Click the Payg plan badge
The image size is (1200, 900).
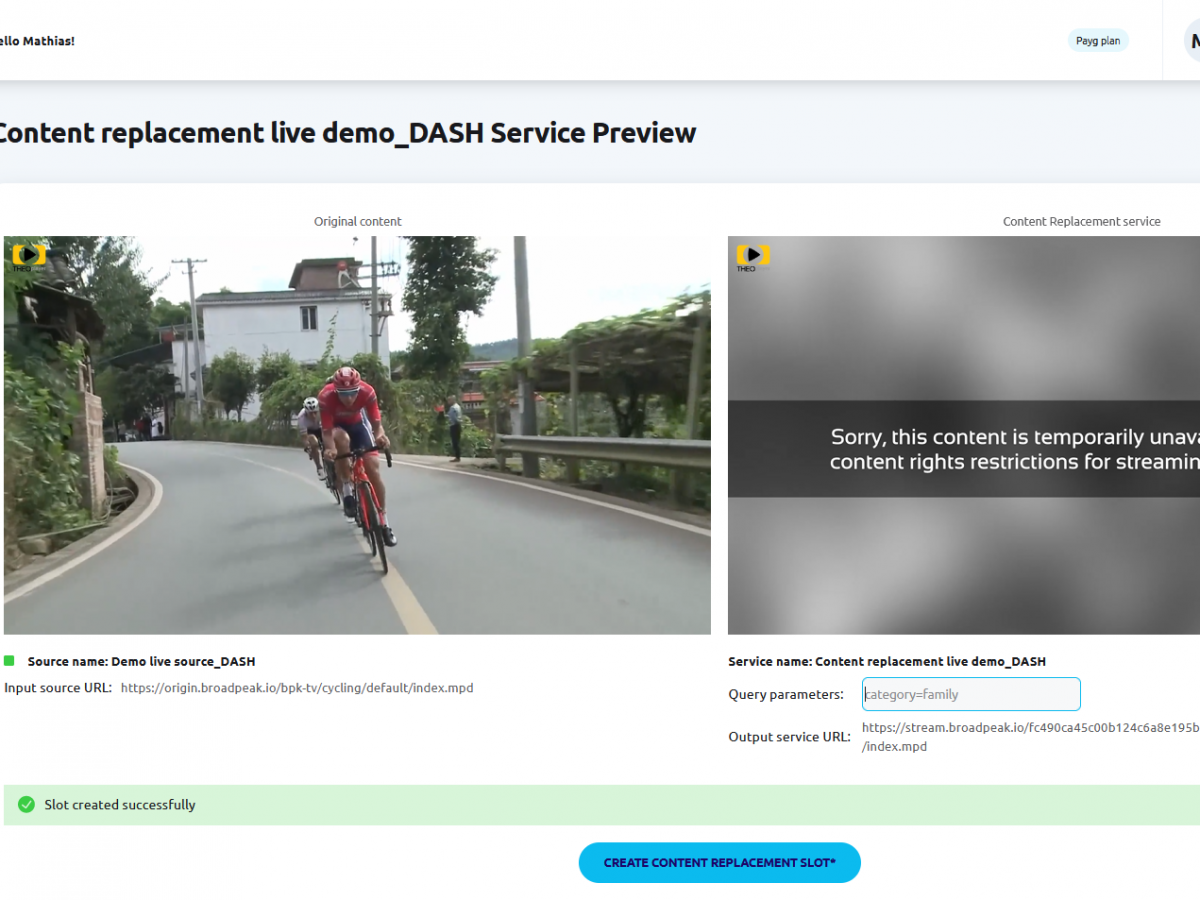[x=1098, y=40]
